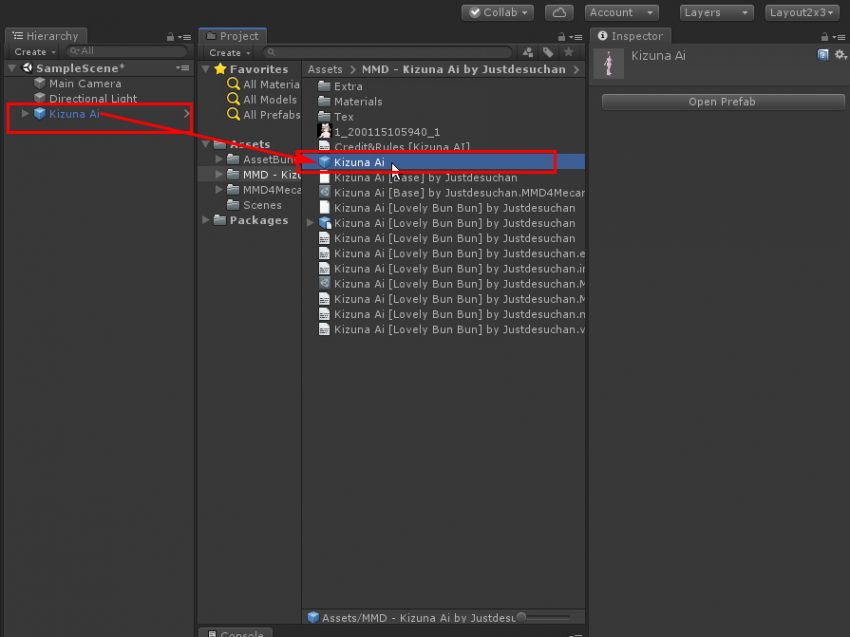Click the Open Prefab button

[722, 101]
